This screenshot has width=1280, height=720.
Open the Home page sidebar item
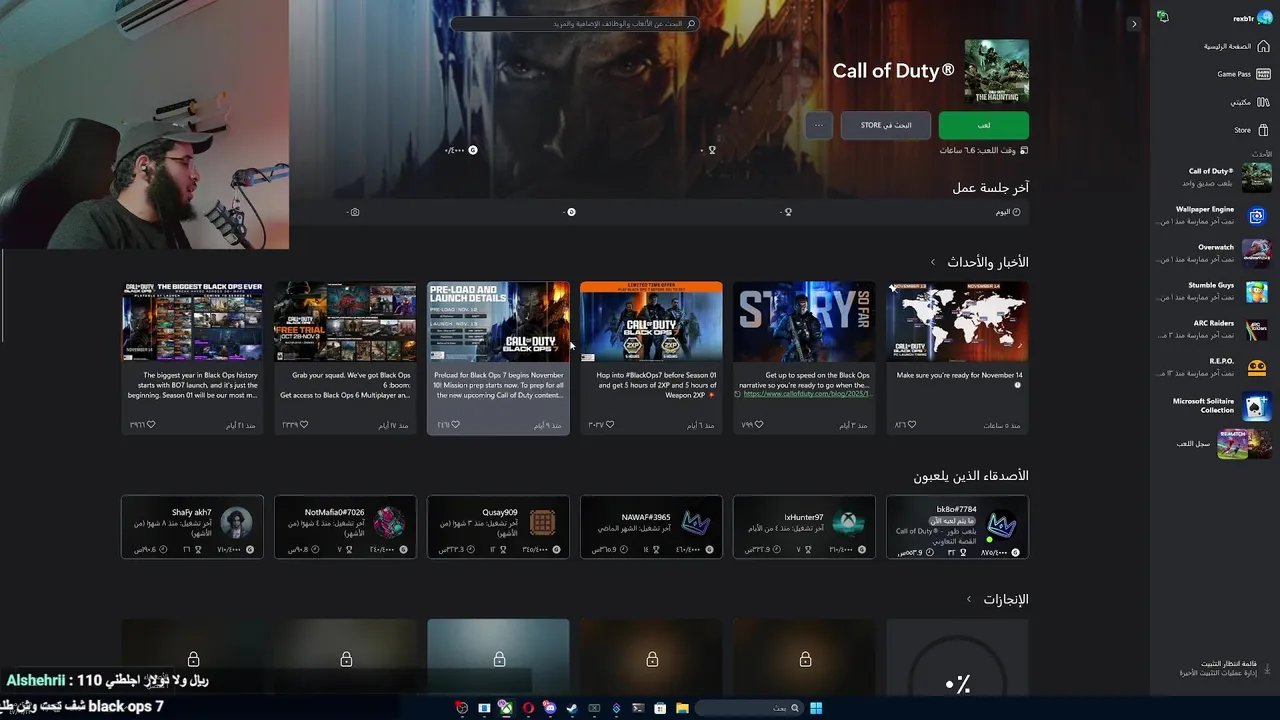tap(1236, 46)
